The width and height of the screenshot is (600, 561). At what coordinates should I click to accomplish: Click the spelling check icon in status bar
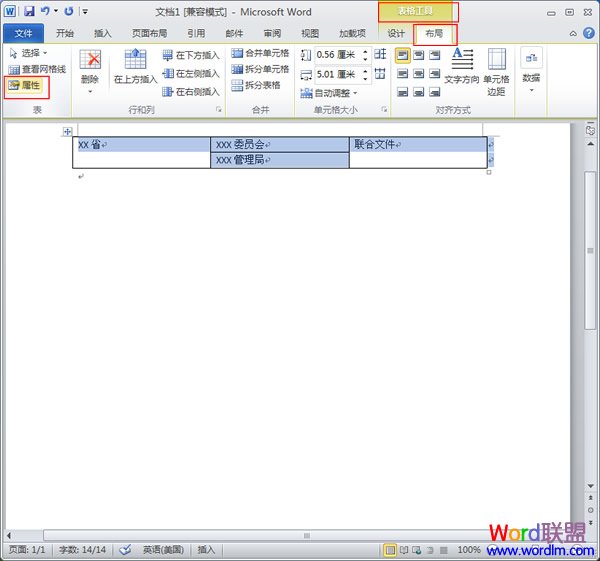tap(125, 550)
